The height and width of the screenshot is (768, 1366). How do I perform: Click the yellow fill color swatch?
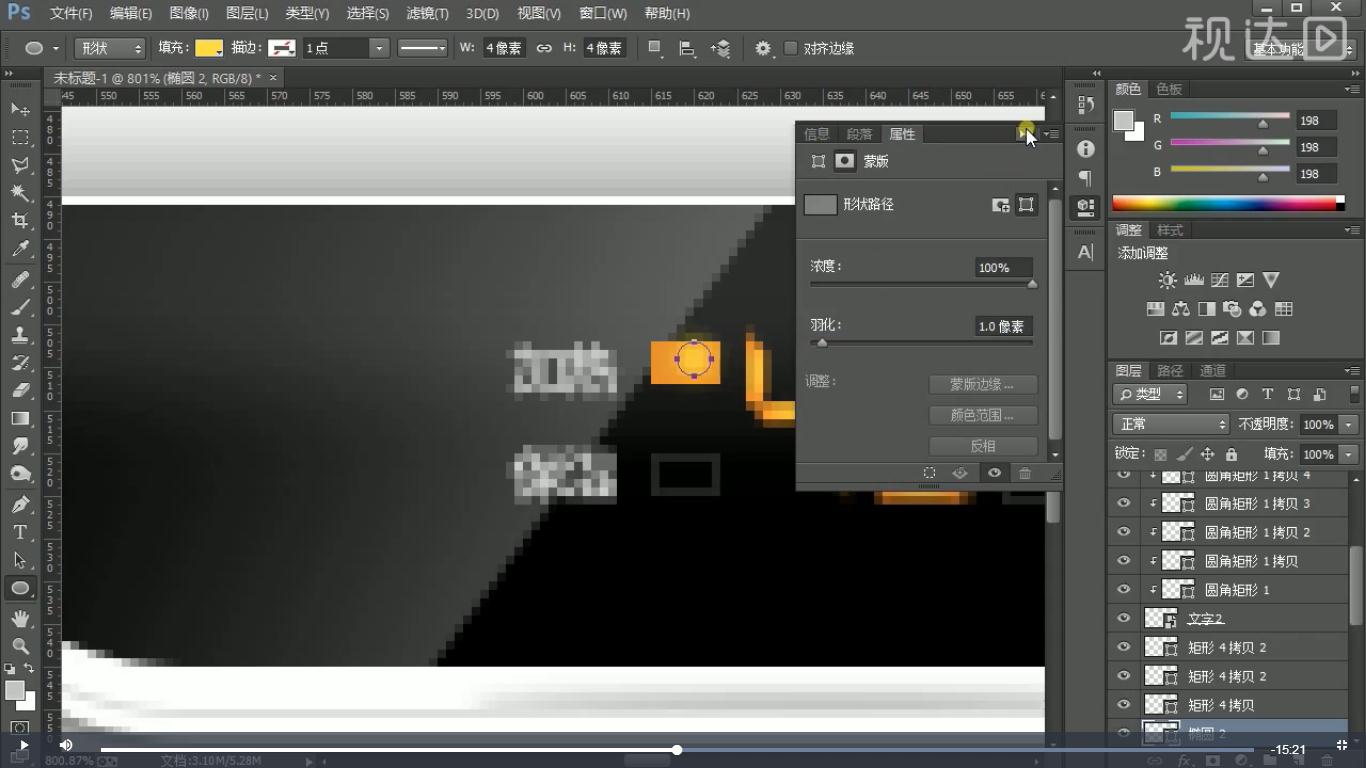coord(209,48)
